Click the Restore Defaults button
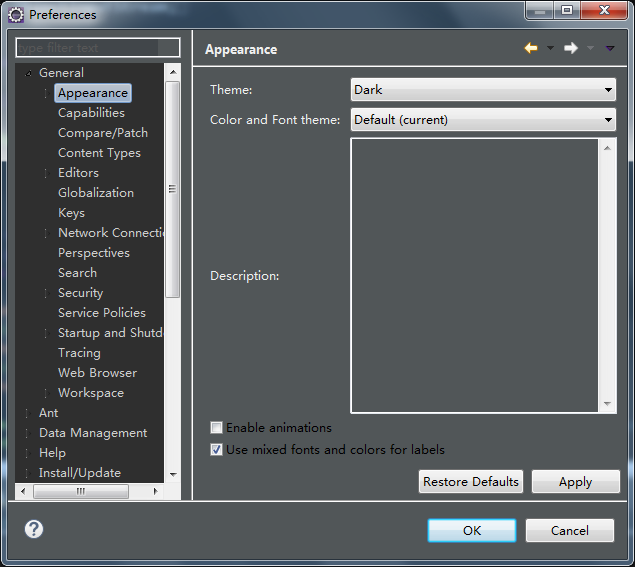The image size is (635, 567). pos(471,482)
